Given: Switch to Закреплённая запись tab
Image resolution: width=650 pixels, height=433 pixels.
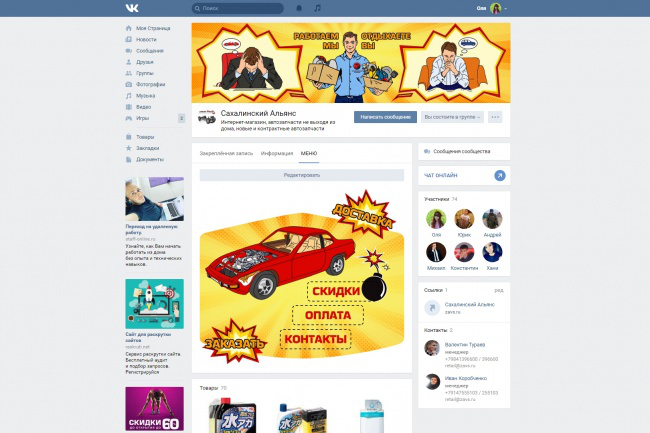Looking at the screenshot, I should click(226, 153).
